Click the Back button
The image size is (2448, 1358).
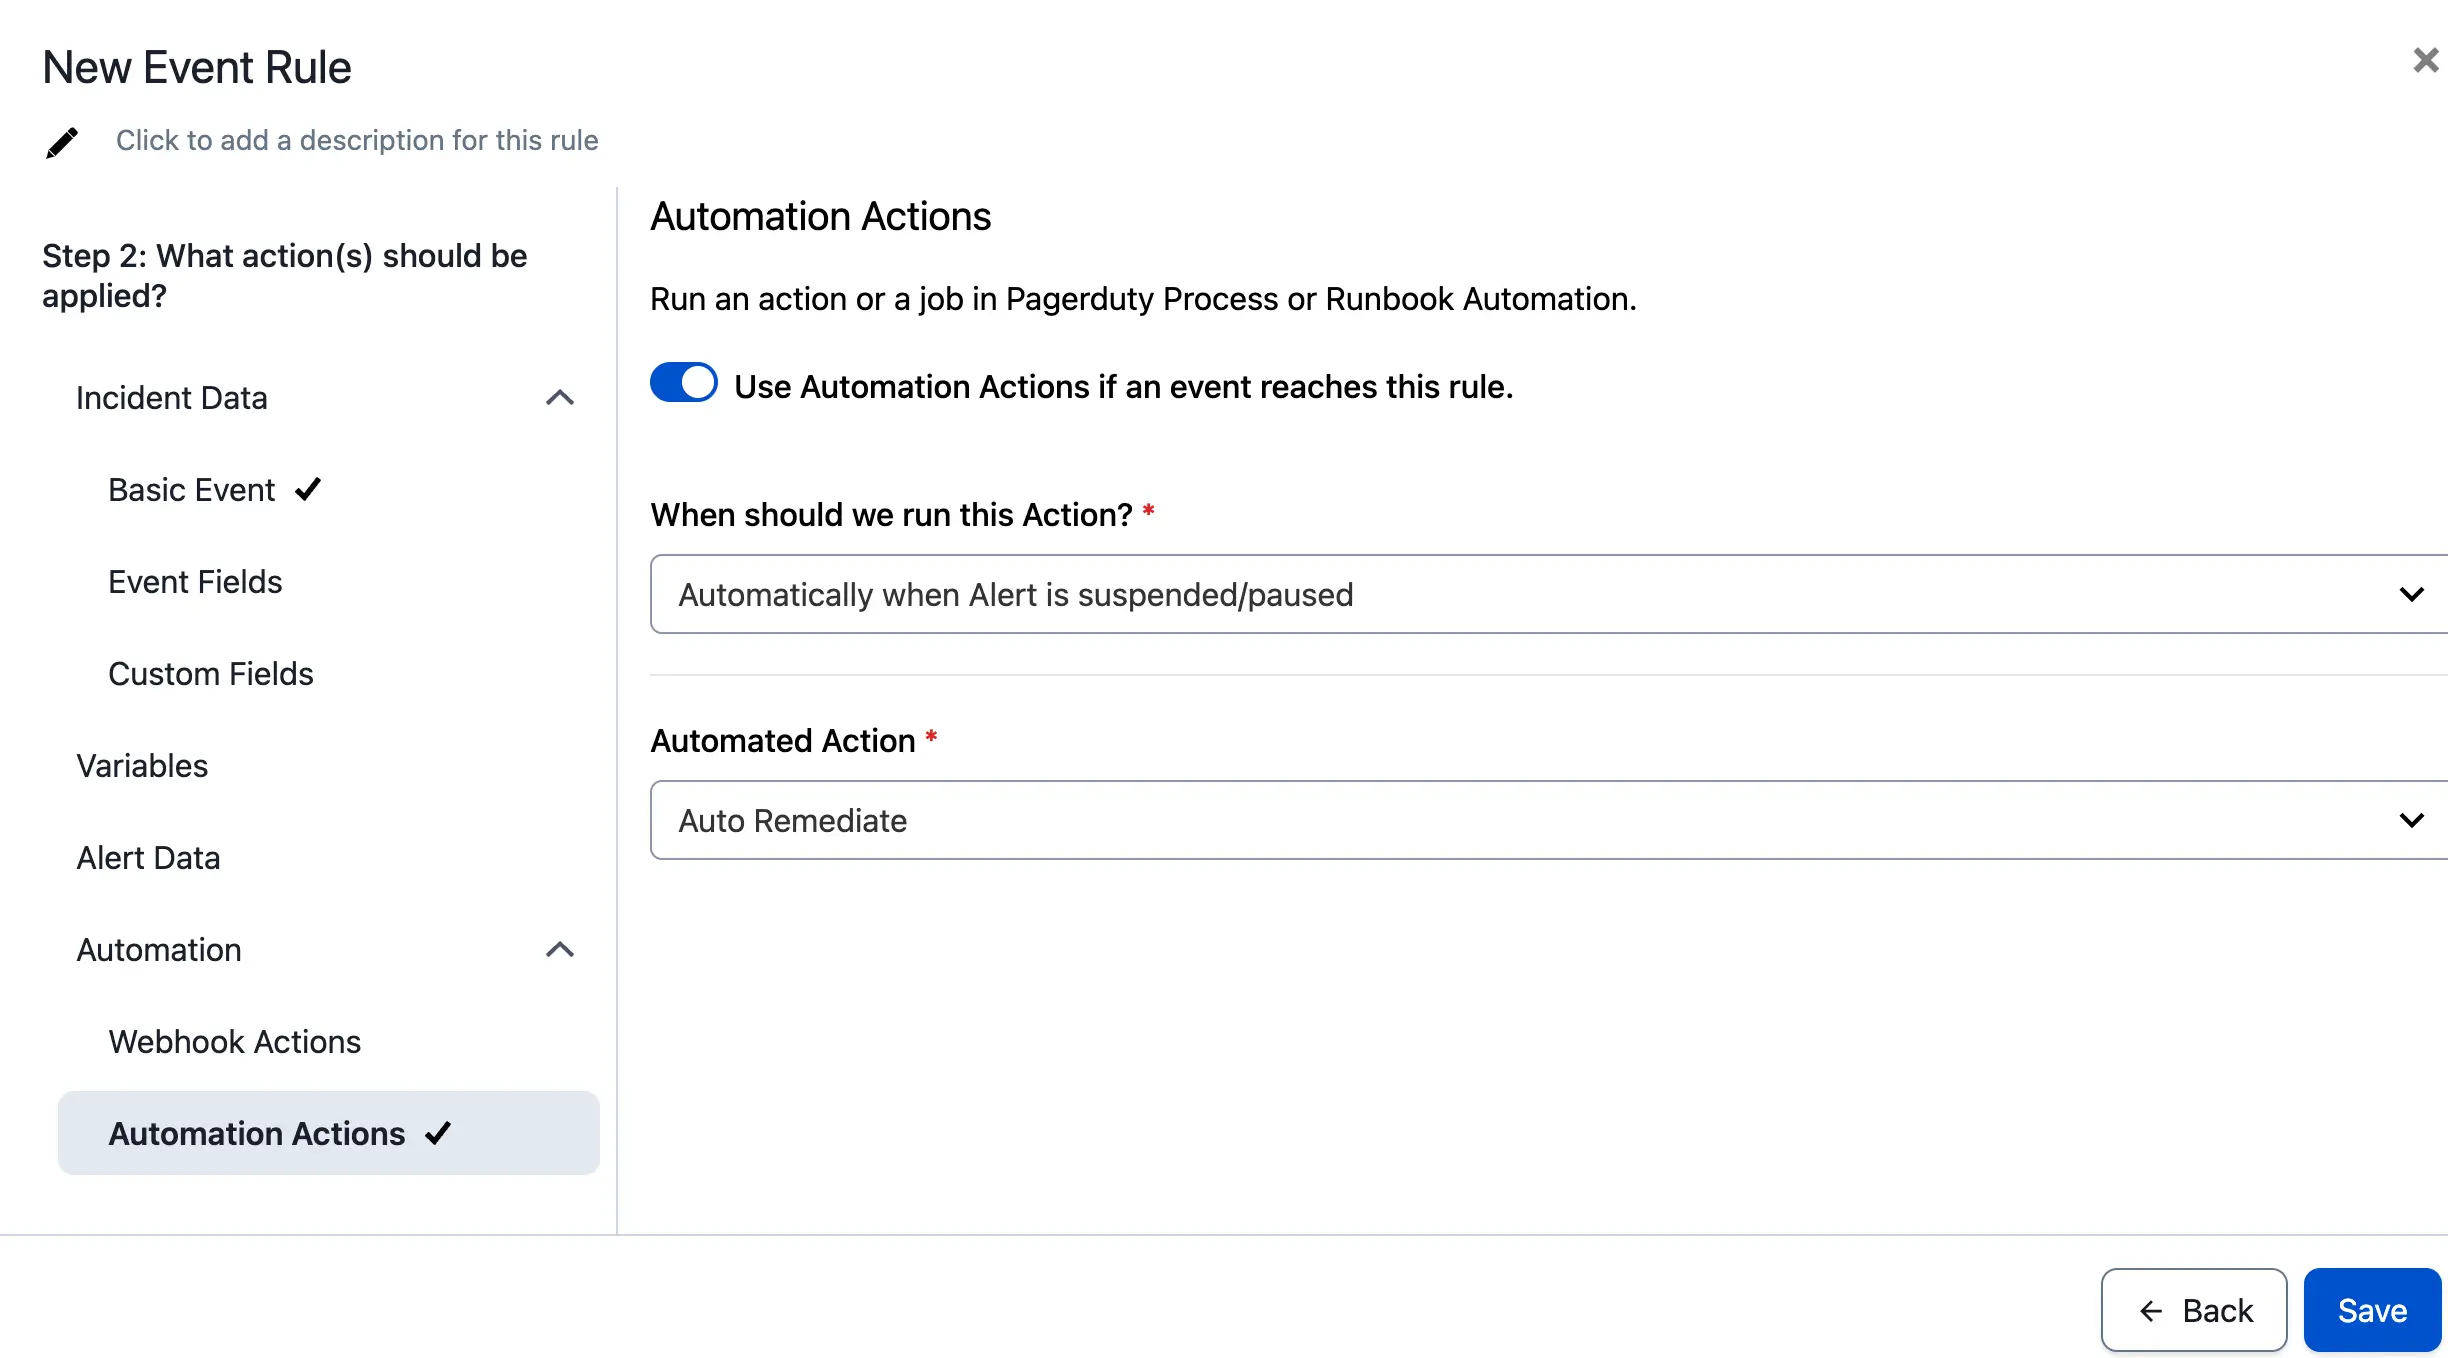(2194, 1311)
